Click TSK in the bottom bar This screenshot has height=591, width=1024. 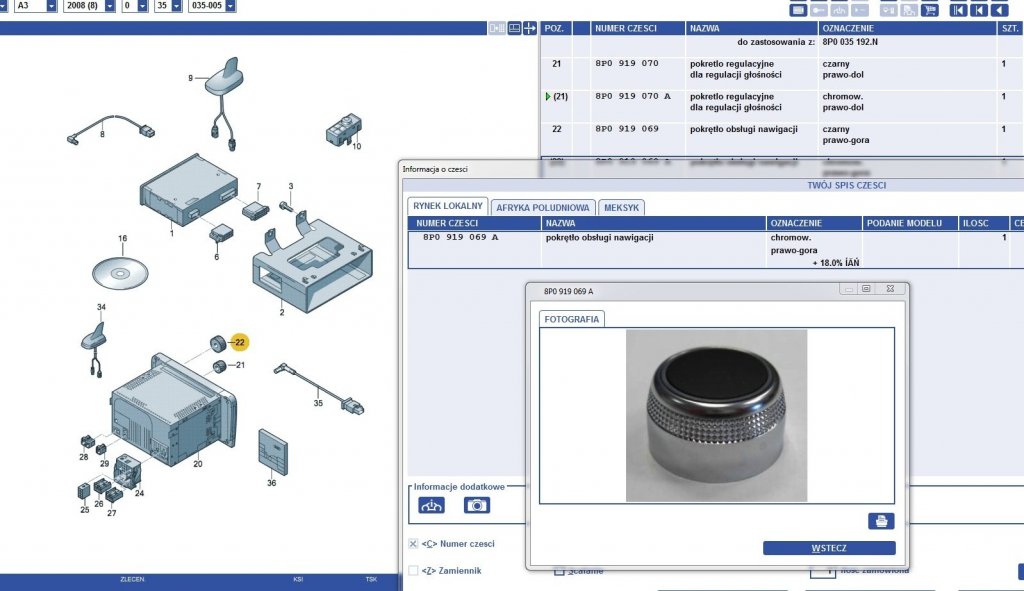(x=371, y=579)
